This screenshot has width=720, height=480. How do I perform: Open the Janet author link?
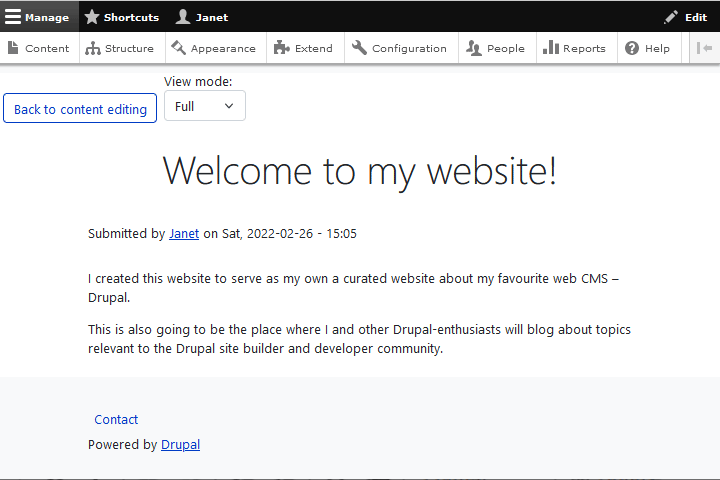[184, 234]
